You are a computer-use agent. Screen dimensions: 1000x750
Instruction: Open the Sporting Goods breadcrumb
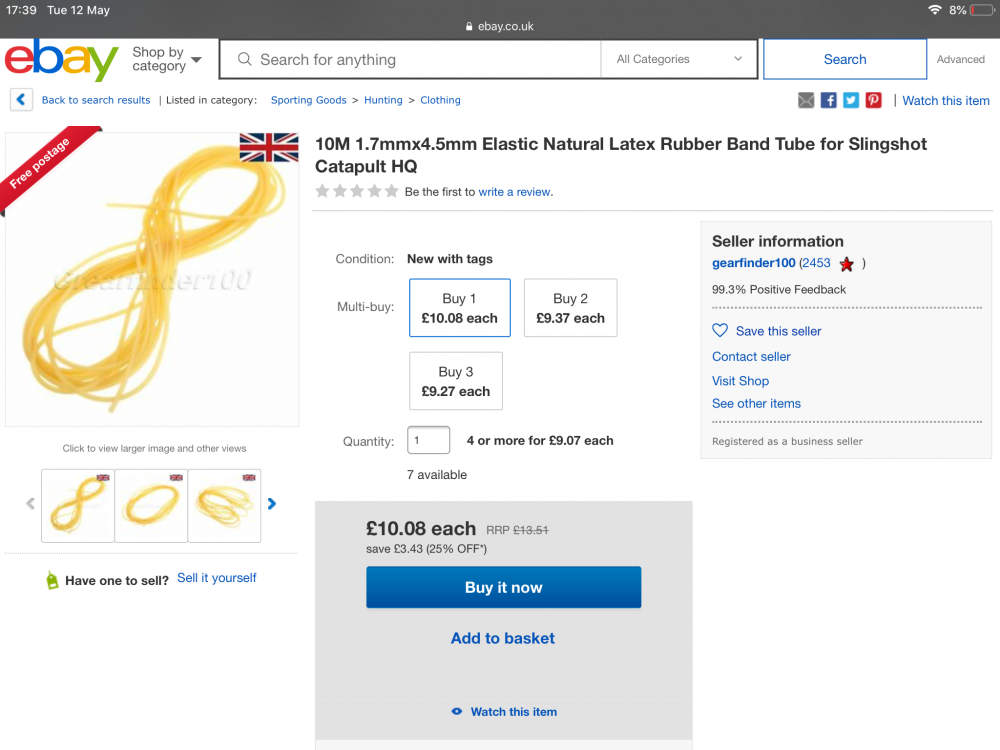click(x=309, y=100)
